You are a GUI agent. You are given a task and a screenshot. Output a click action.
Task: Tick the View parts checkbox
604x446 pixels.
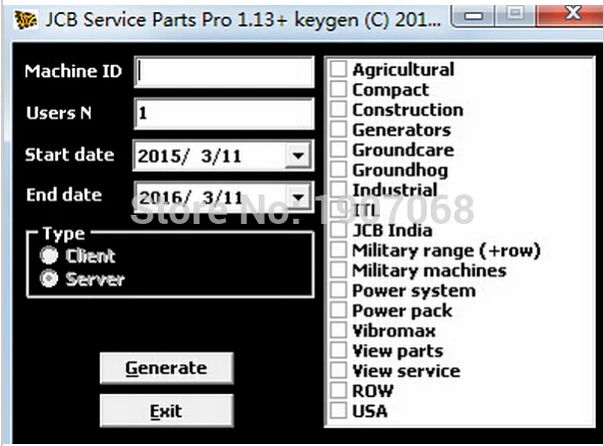coord(339,350)
